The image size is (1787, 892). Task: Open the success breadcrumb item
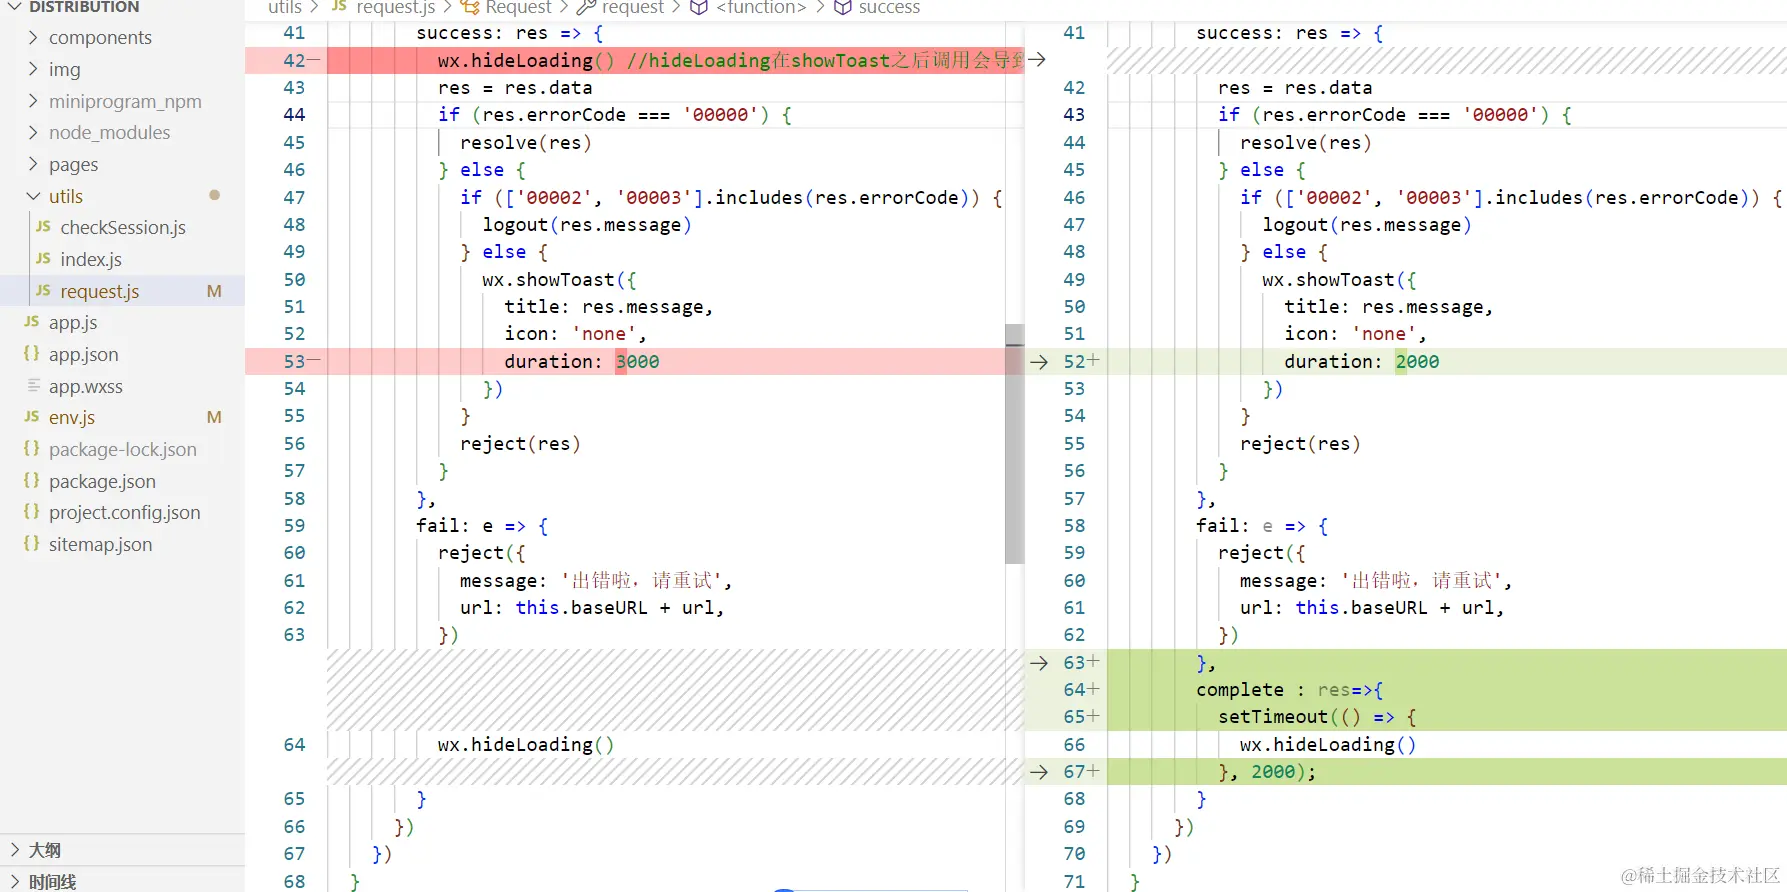tap(889, 7)
